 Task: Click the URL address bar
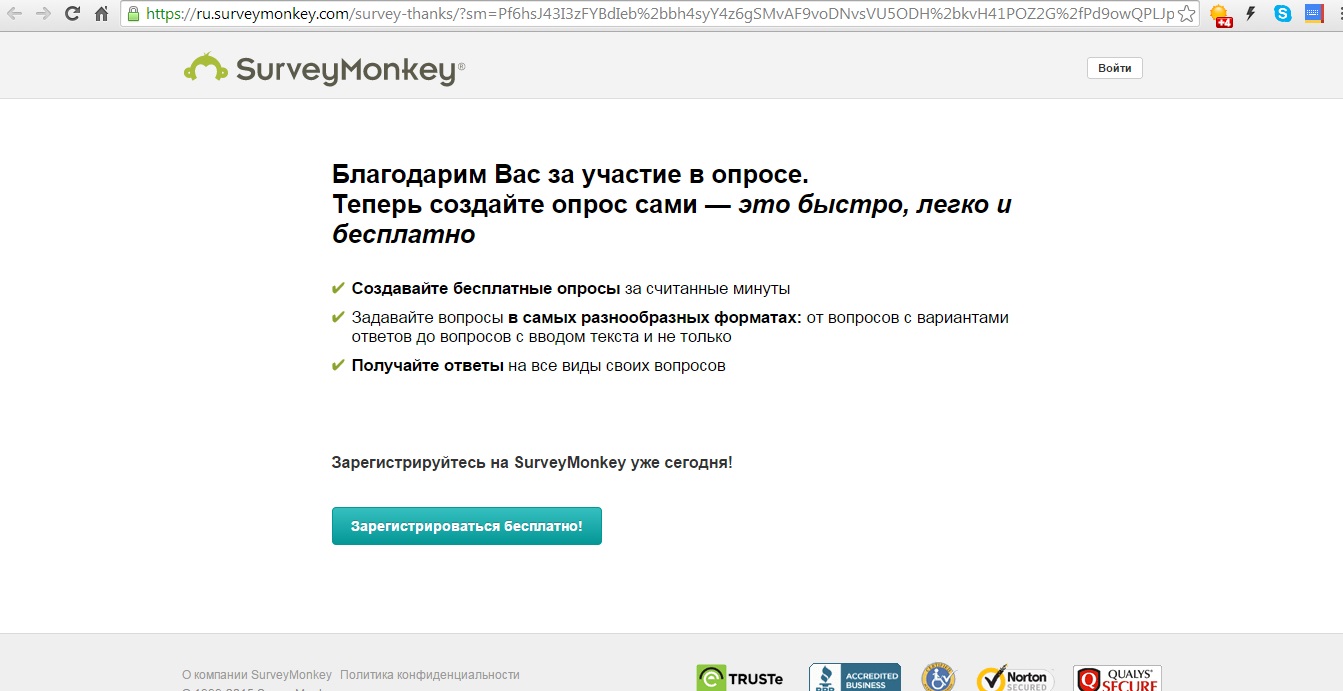660,14
